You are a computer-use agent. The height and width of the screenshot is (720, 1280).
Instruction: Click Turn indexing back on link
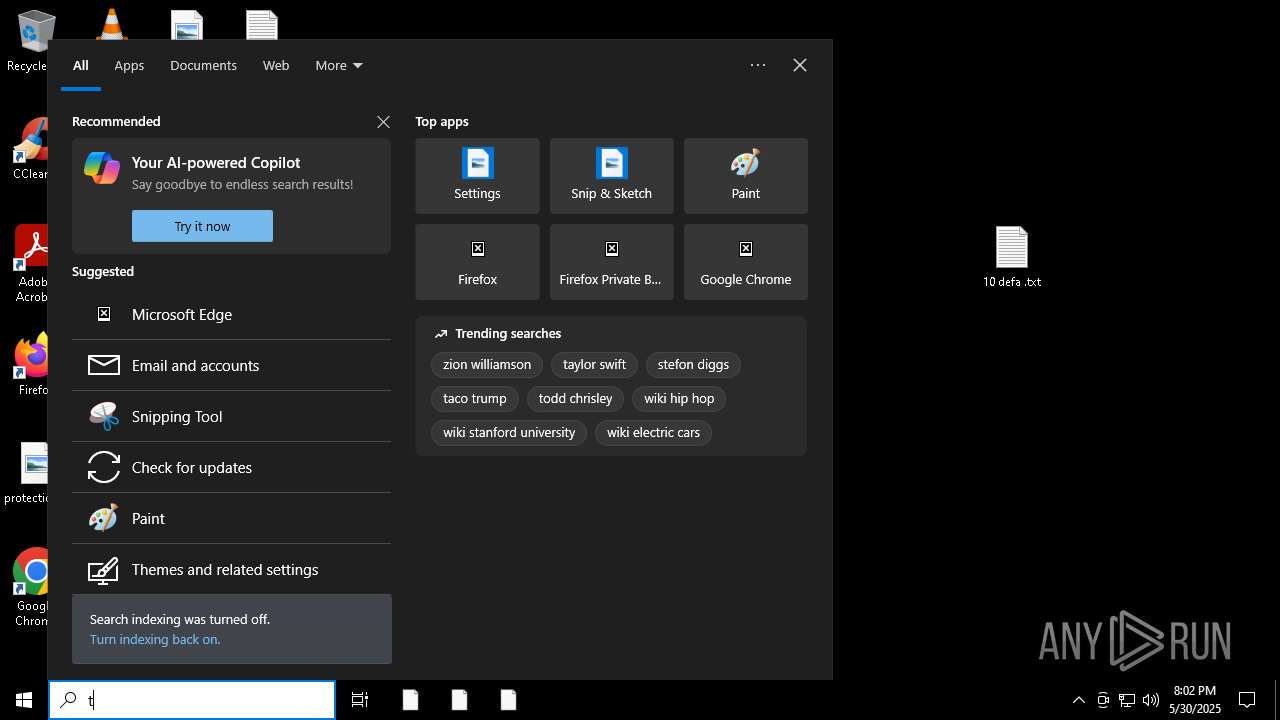(x=155, y=639)
